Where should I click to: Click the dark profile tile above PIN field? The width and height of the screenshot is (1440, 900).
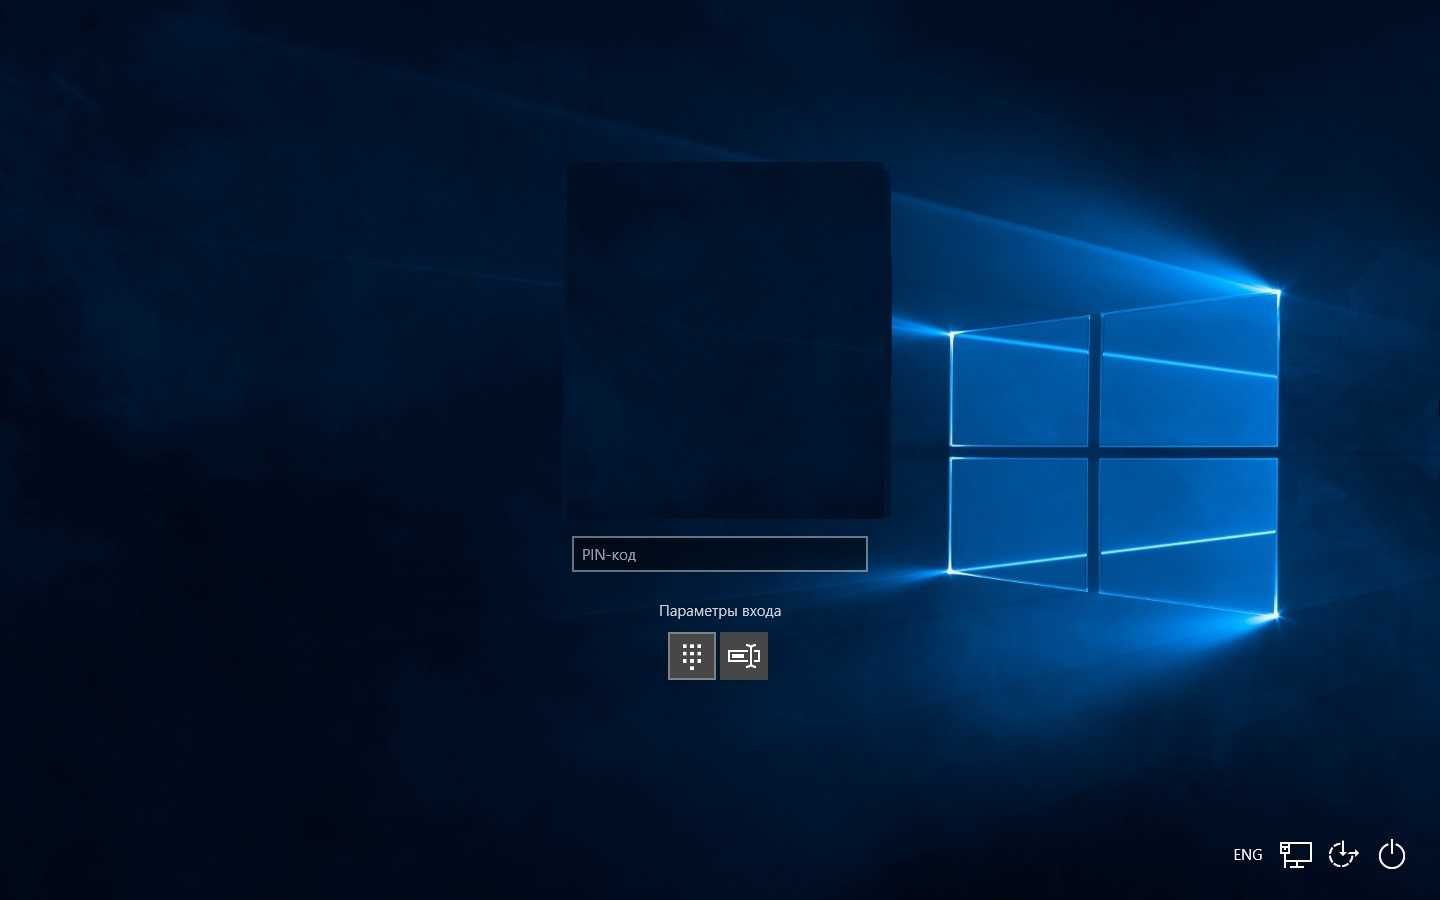tap(728, 340)
